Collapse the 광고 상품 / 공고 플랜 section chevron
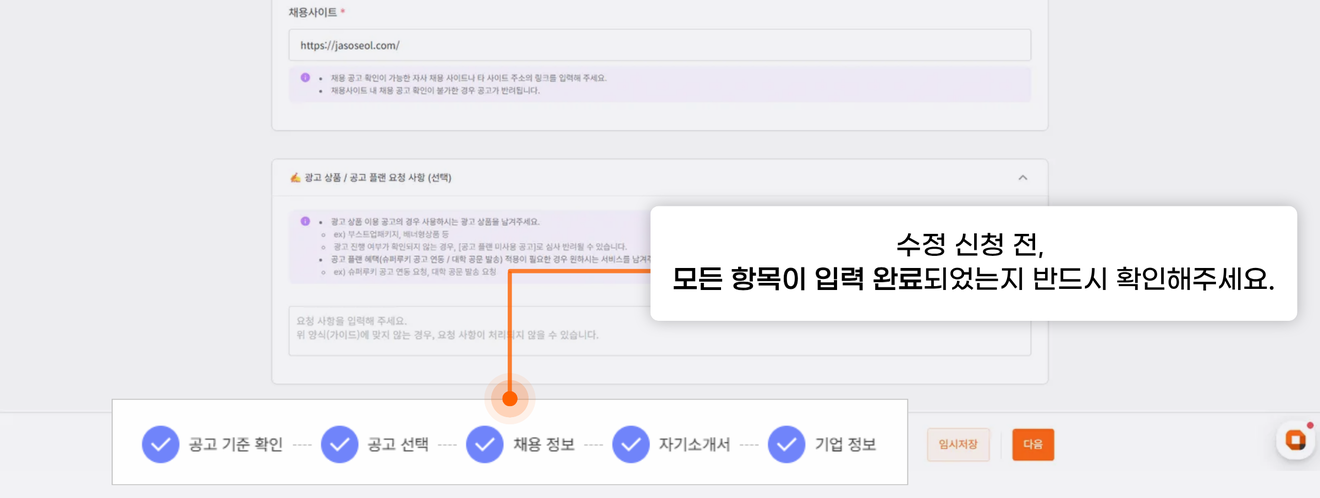 (1022, 178)
